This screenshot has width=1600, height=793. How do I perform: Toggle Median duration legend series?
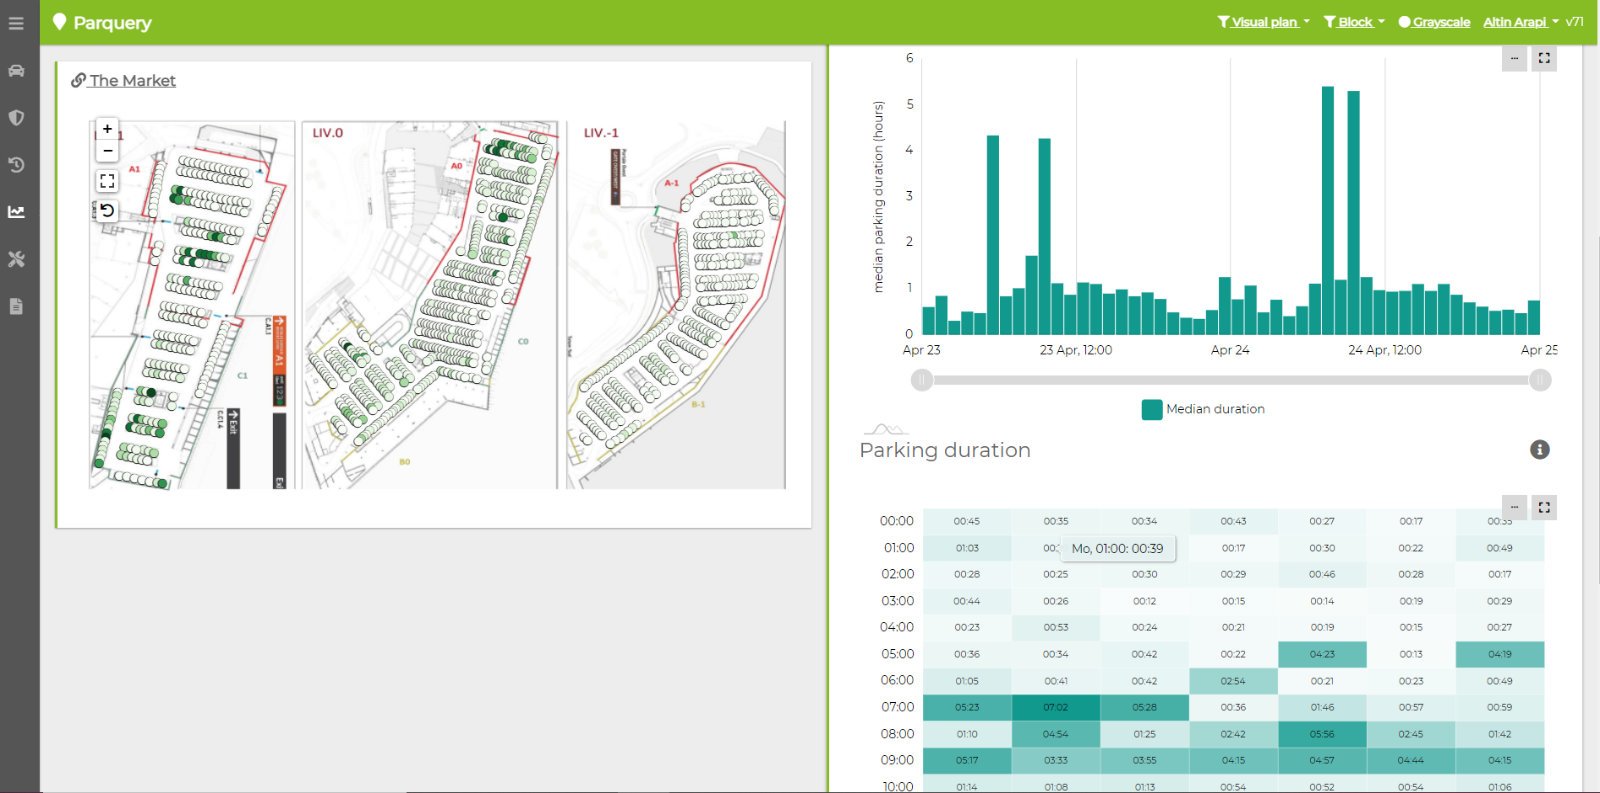click(x=1203, y=409)
